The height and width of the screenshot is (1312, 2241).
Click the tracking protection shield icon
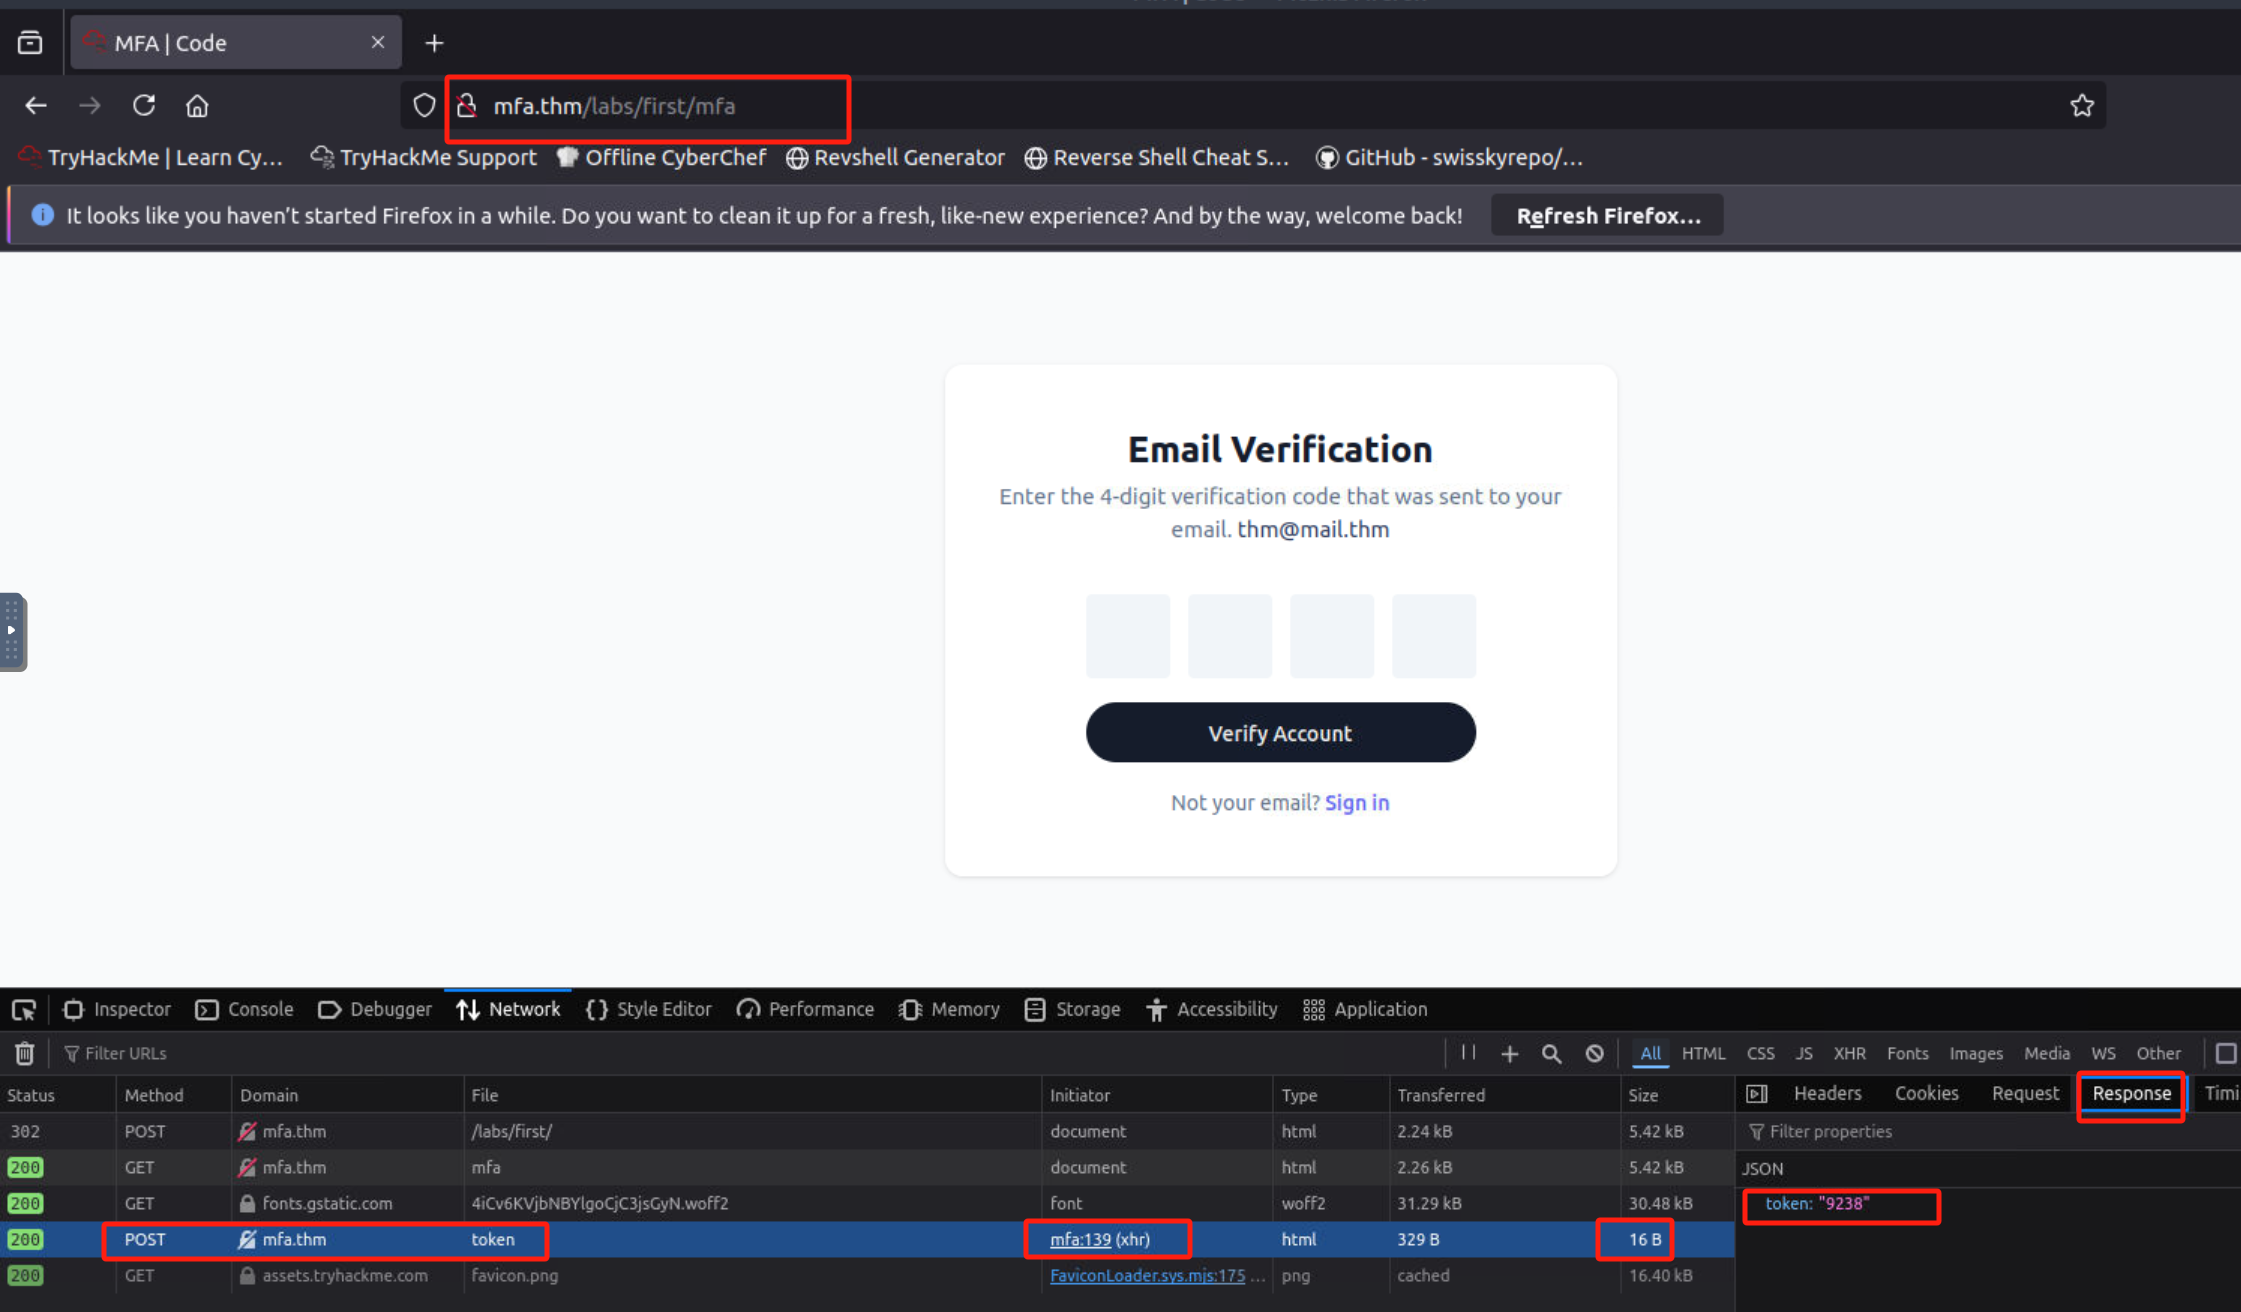point(424,105)
